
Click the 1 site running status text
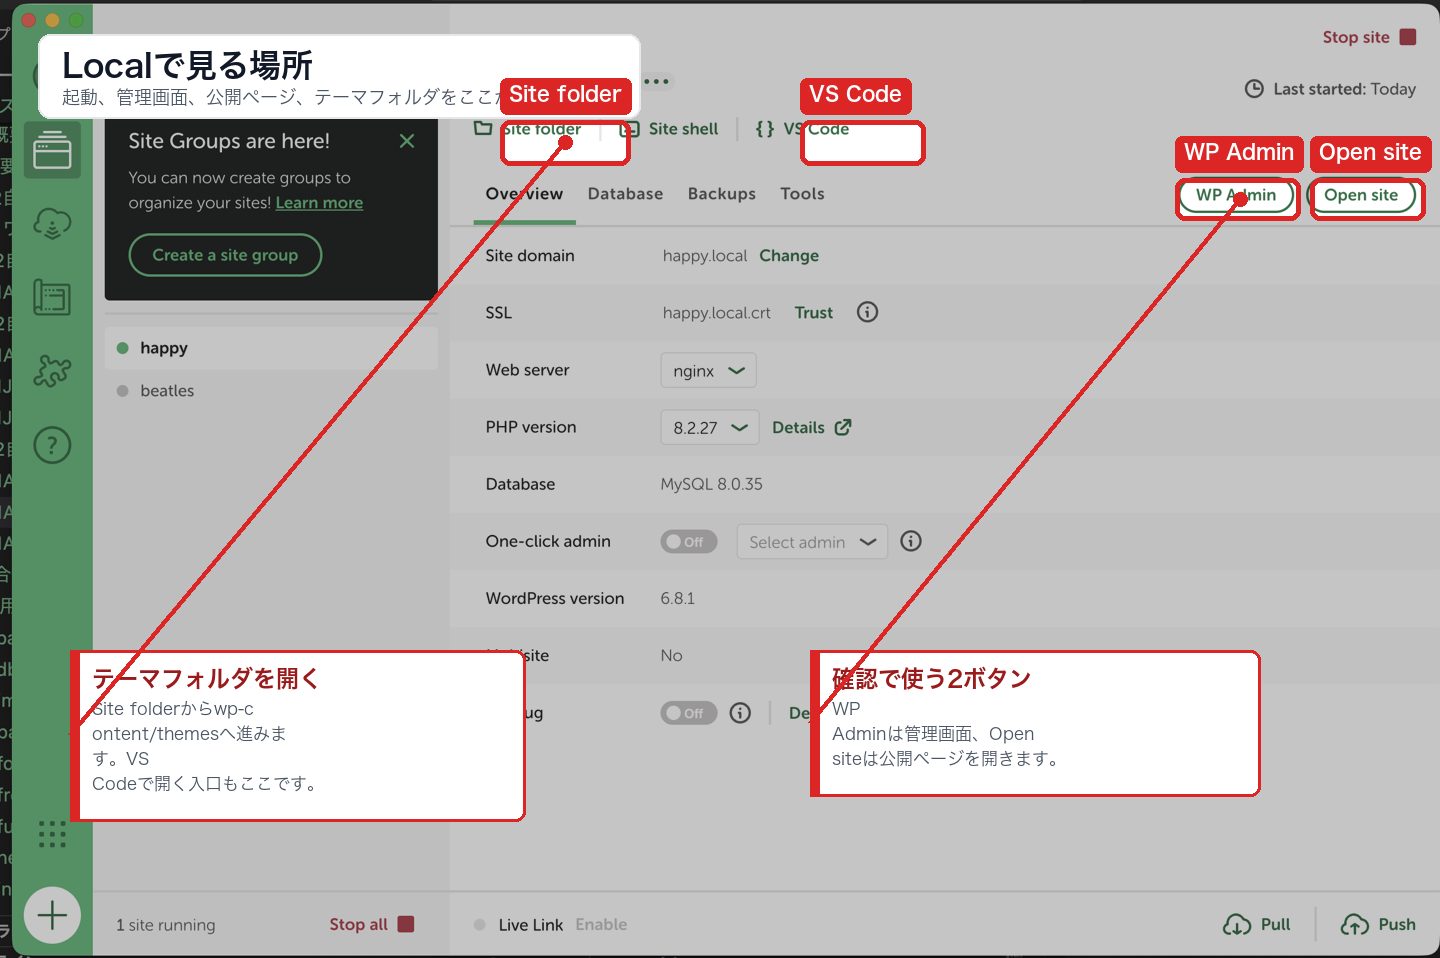click(x=166, y=925)
